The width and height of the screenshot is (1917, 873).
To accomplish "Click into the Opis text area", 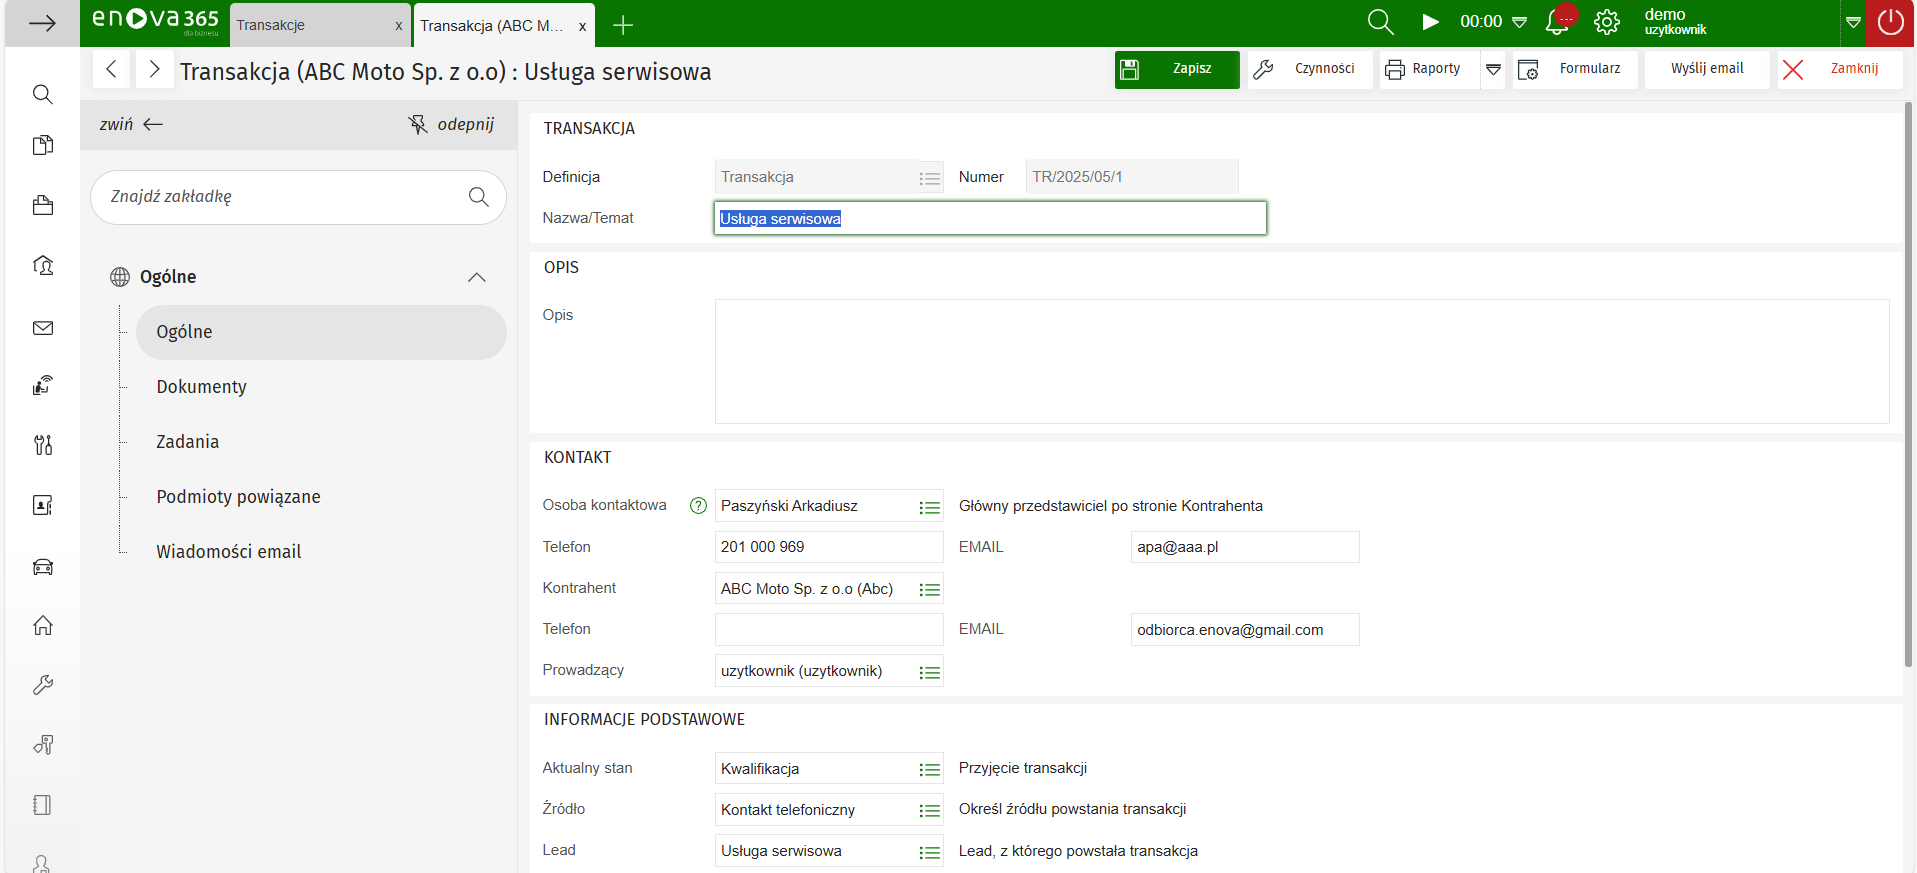I will coord(1301,361).
